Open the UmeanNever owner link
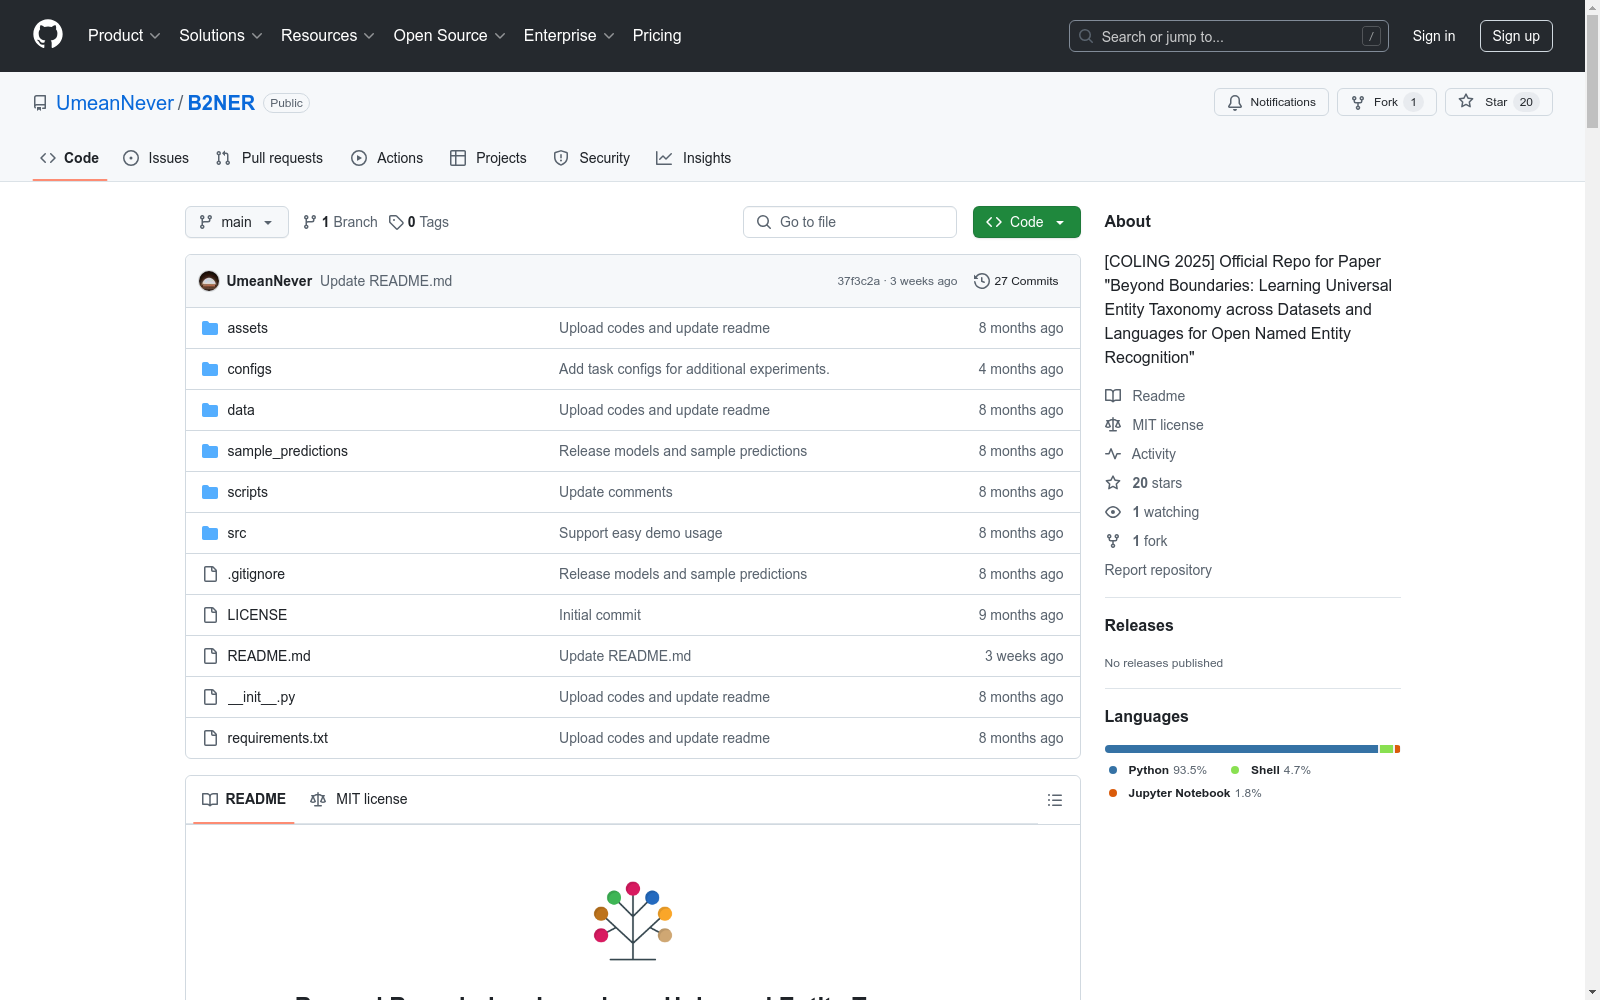This screenshot has width=1600, height=1000. [x=115, y=103]
